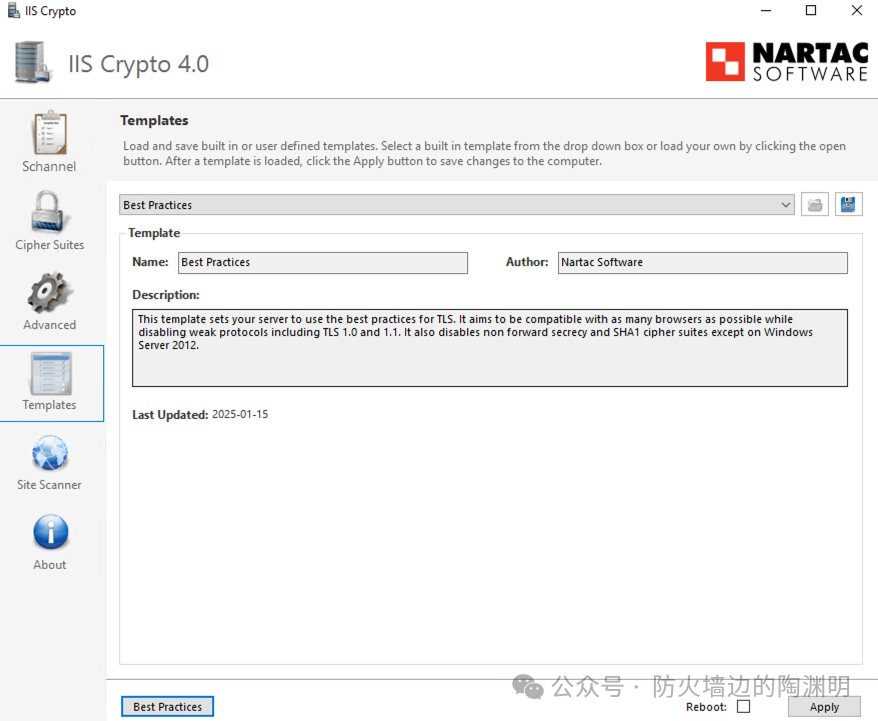
Task: Click the About info icon
Action: (x=50, y=533)
